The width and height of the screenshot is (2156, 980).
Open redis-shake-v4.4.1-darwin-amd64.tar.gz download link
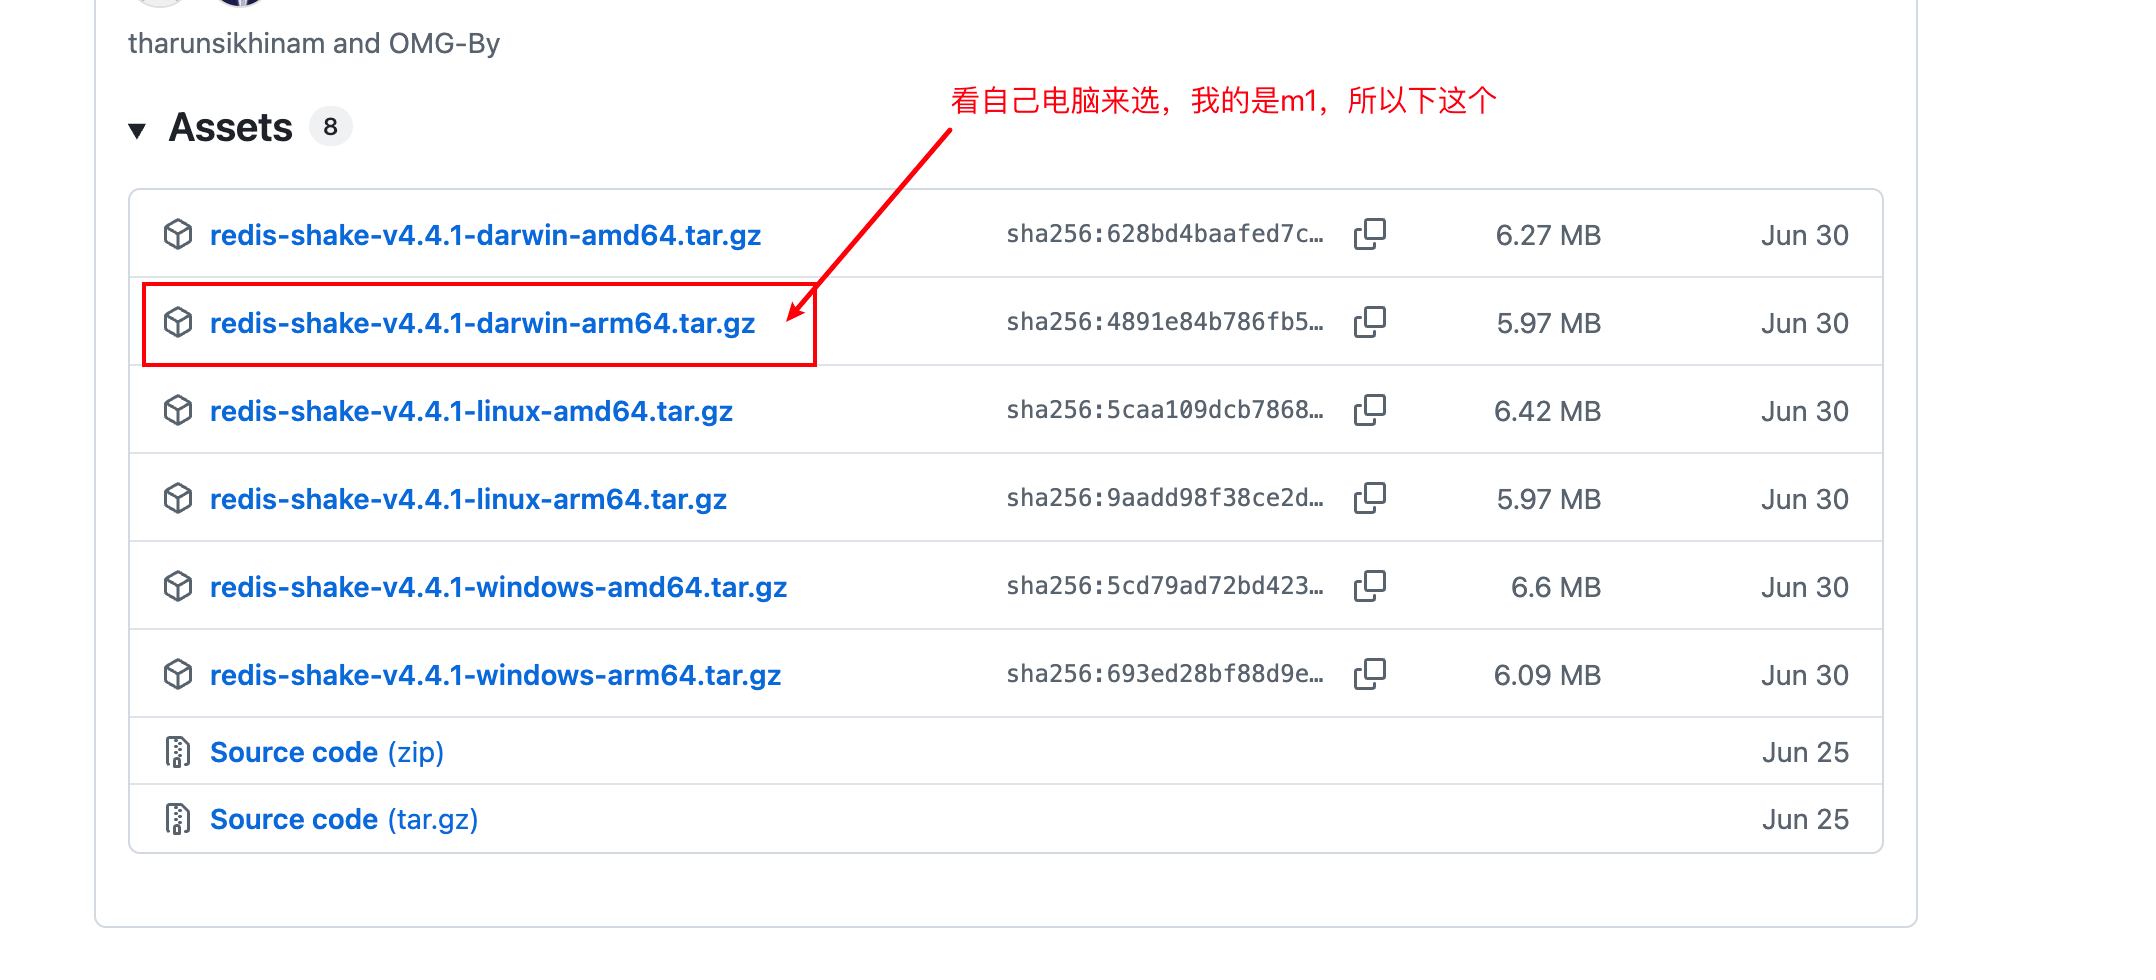[x=485, y=235]
